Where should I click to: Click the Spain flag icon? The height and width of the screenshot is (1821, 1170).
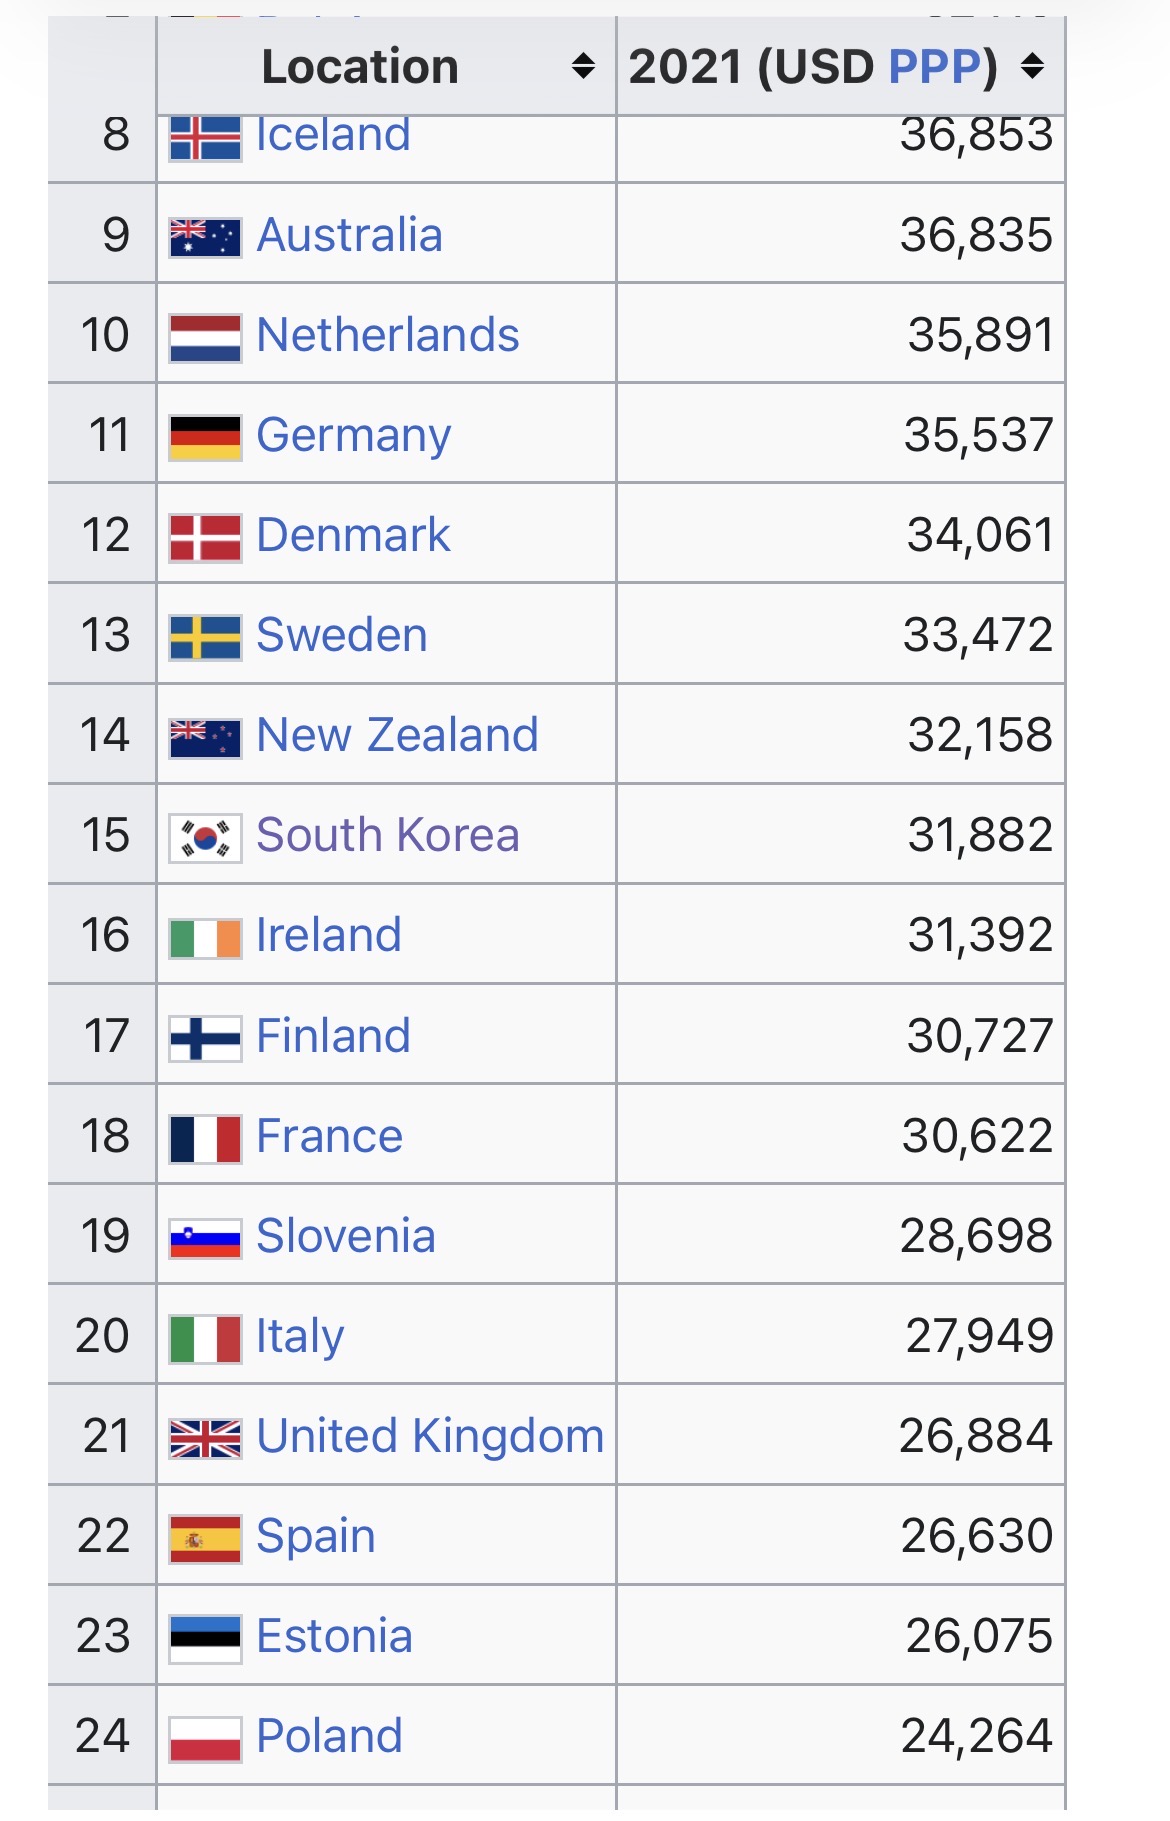205,1538
